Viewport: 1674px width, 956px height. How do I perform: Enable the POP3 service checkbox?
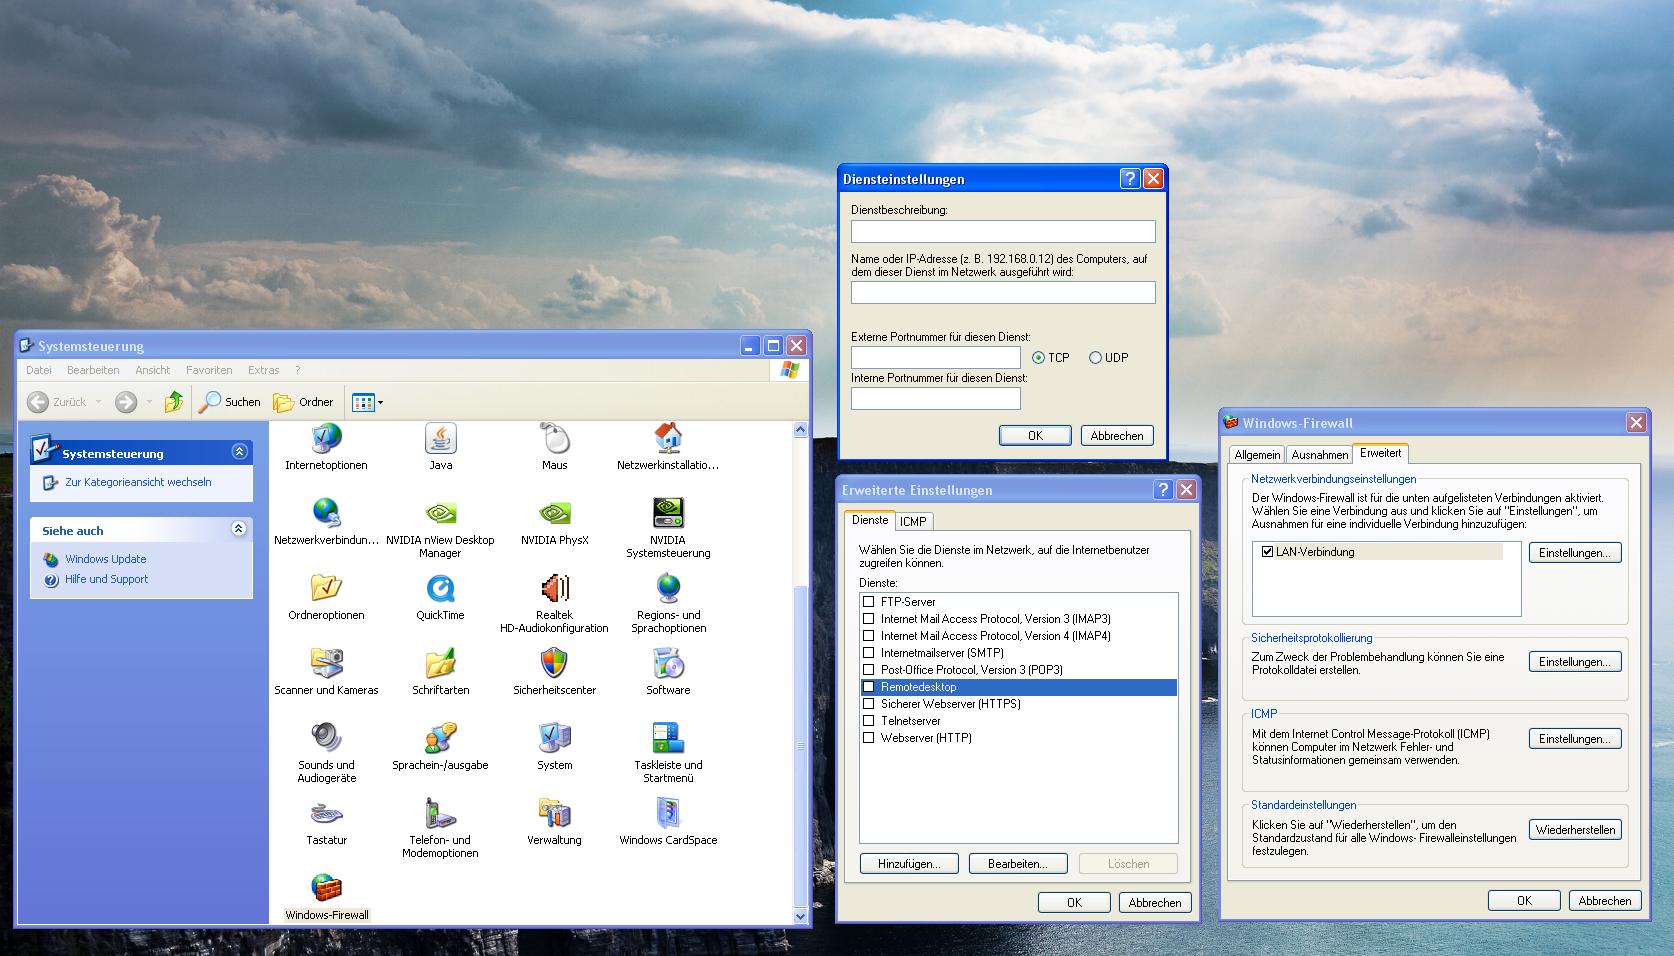click(x=869, y=670)
